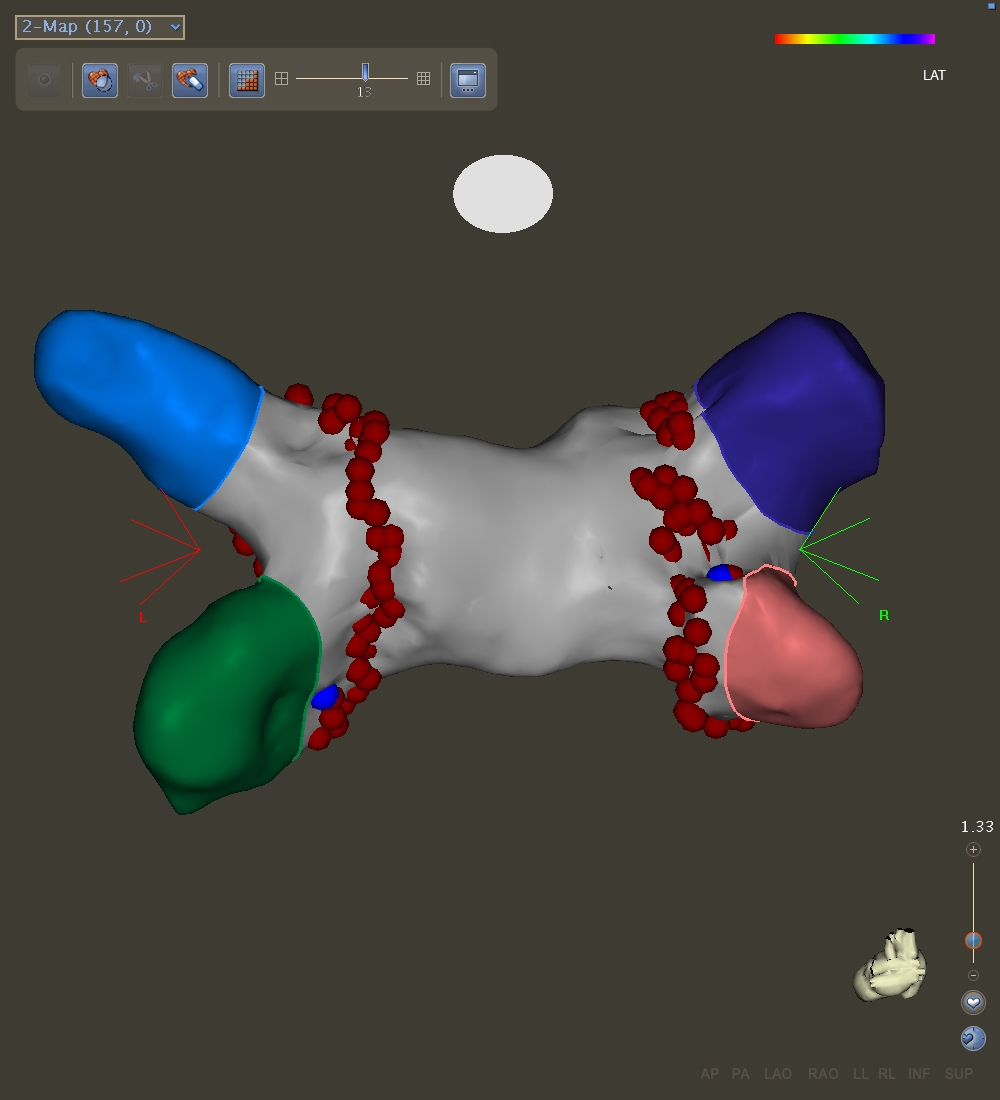Viewport: 1000px width, 1100px height.
Task: Switch to the PA view
Action: (x=740, y=1074)
